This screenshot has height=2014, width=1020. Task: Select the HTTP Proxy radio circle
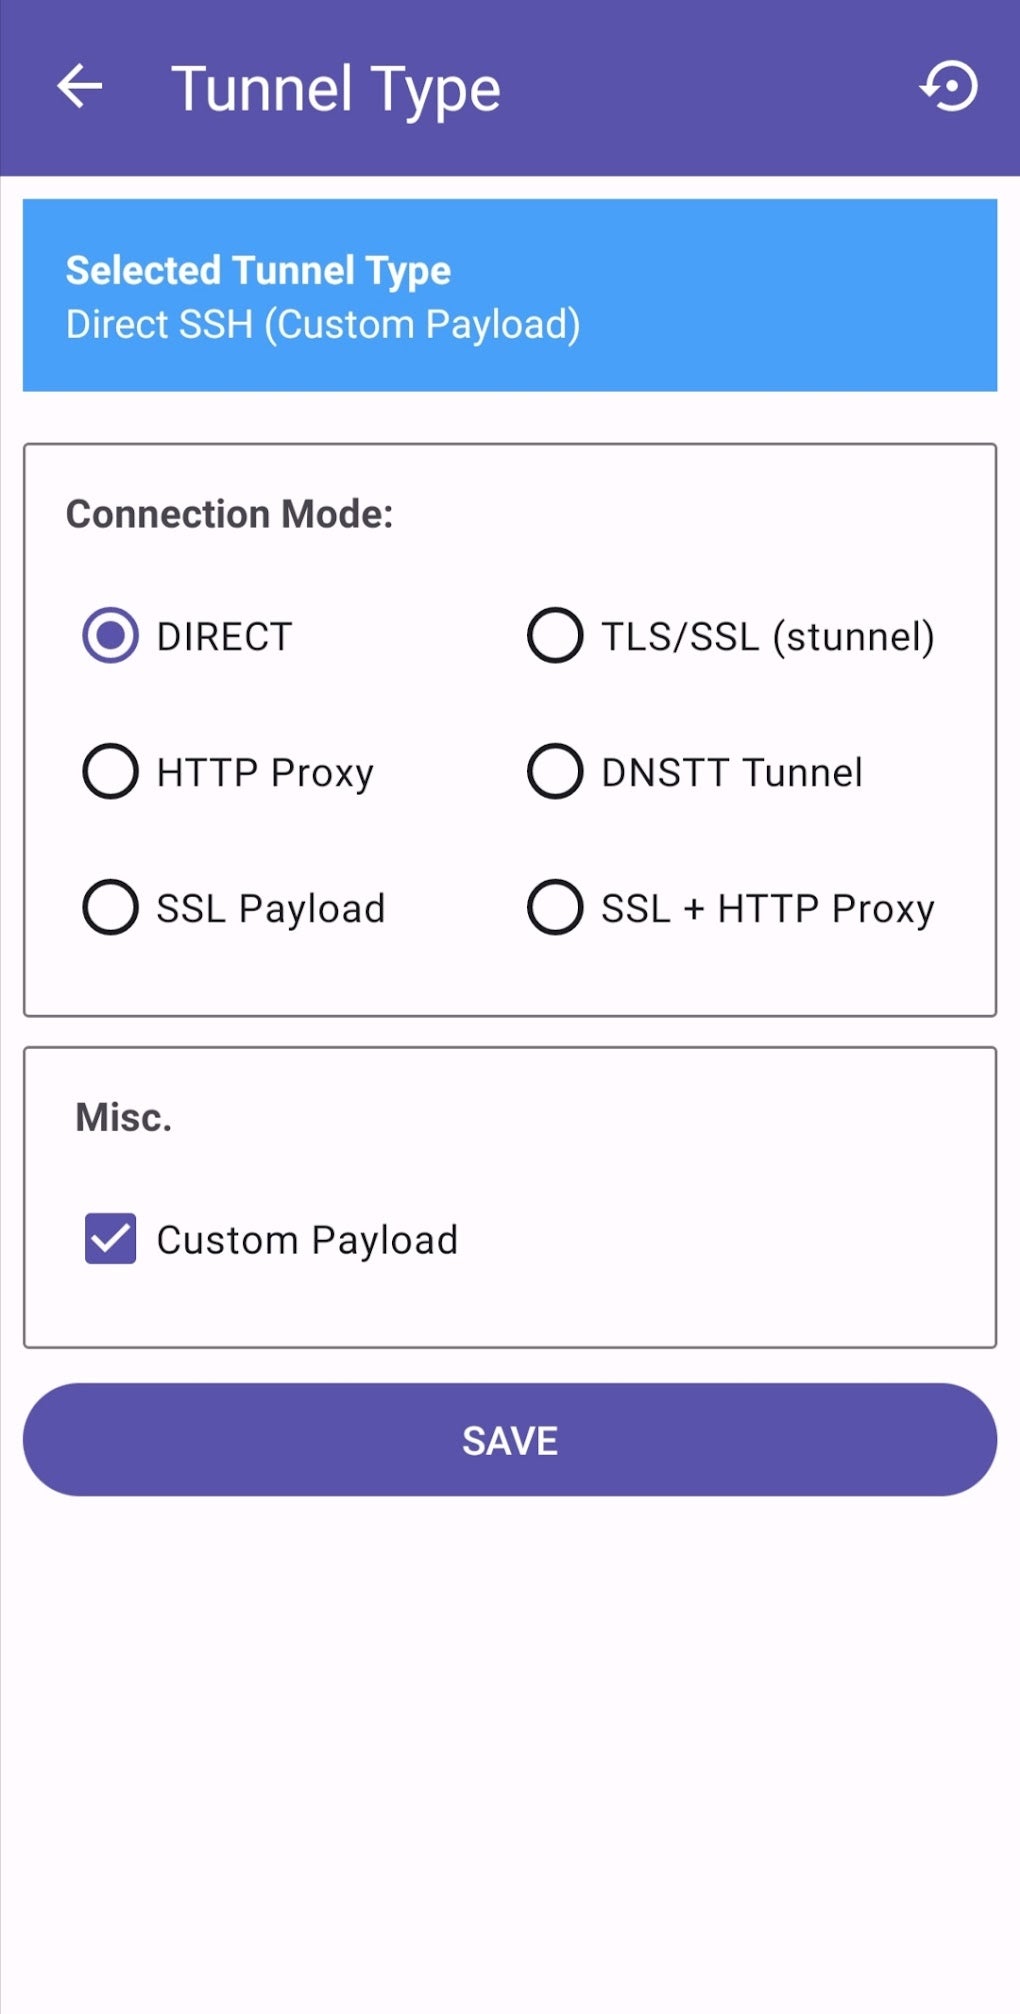click(110, 772)
